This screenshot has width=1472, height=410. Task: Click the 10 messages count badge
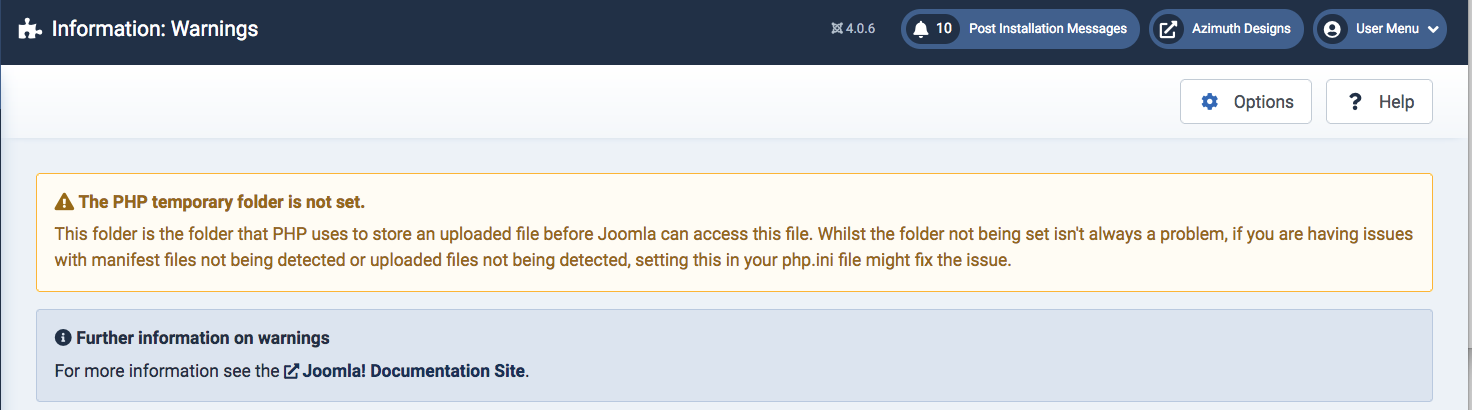pos(943,29)
